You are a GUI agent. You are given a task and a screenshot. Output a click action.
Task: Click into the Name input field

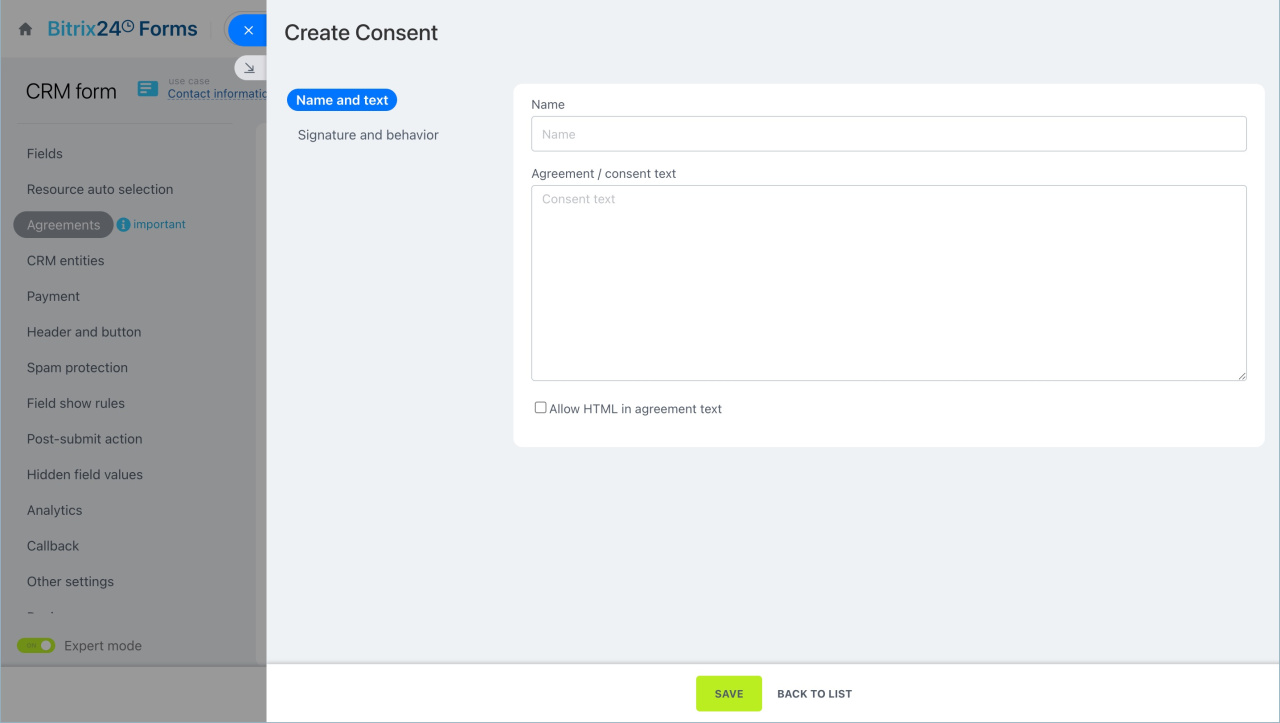click(x=888, y=134)
